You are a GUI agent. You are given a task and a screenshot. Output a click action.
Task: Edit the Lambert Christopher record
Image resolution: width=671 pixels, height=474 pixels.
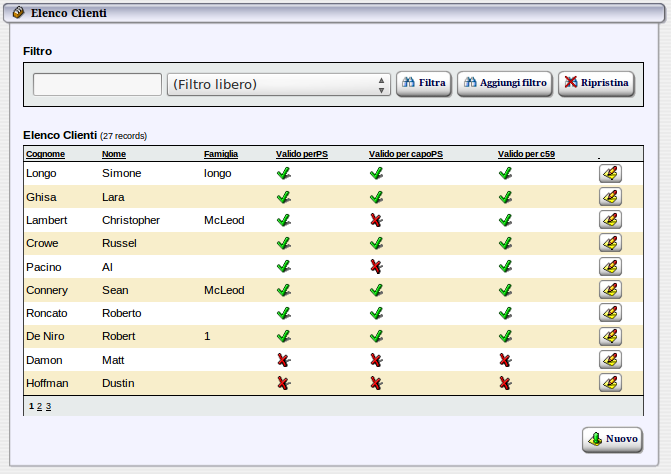(610, 220)
